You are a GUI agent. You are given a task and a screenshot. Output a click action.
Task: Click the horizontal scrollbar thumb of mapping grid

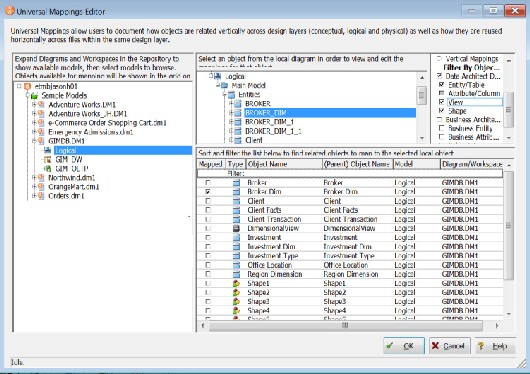tap(345, 326)
